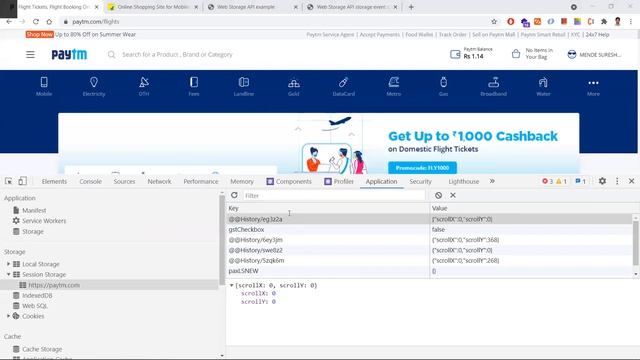Delete selected storage entry with X icon
Image resolution: width=640 pixels, height=360 pixels.
[x=453, y=195]
